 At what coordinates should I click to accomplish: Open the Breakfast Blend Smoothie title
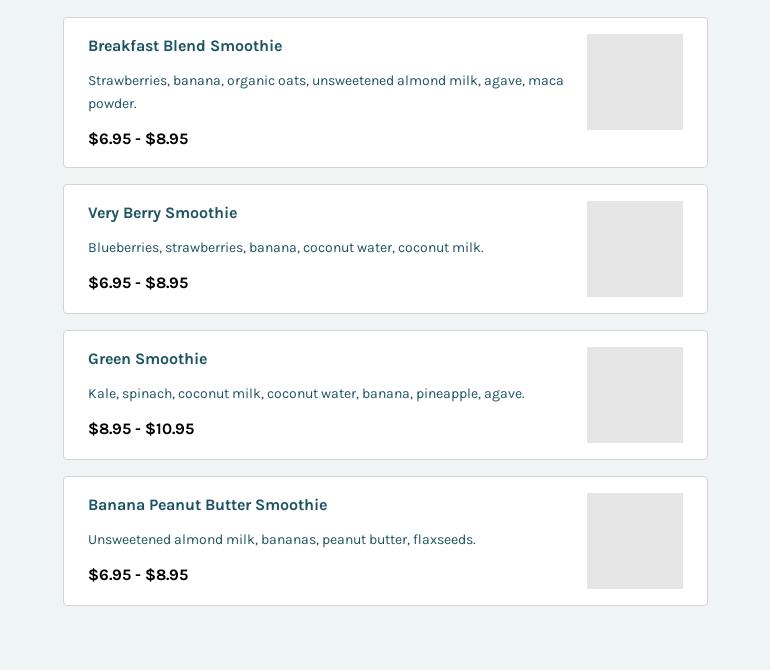coord(185,46)
